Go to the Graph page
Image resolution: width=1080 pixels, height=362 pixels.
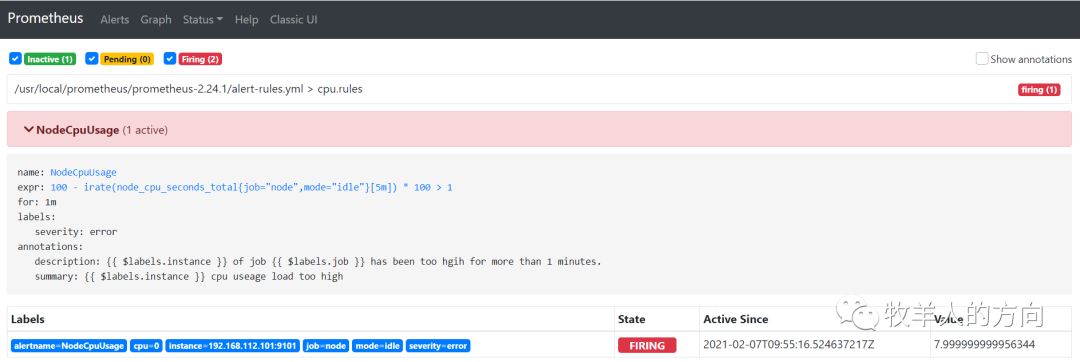[x=156, y=19]
